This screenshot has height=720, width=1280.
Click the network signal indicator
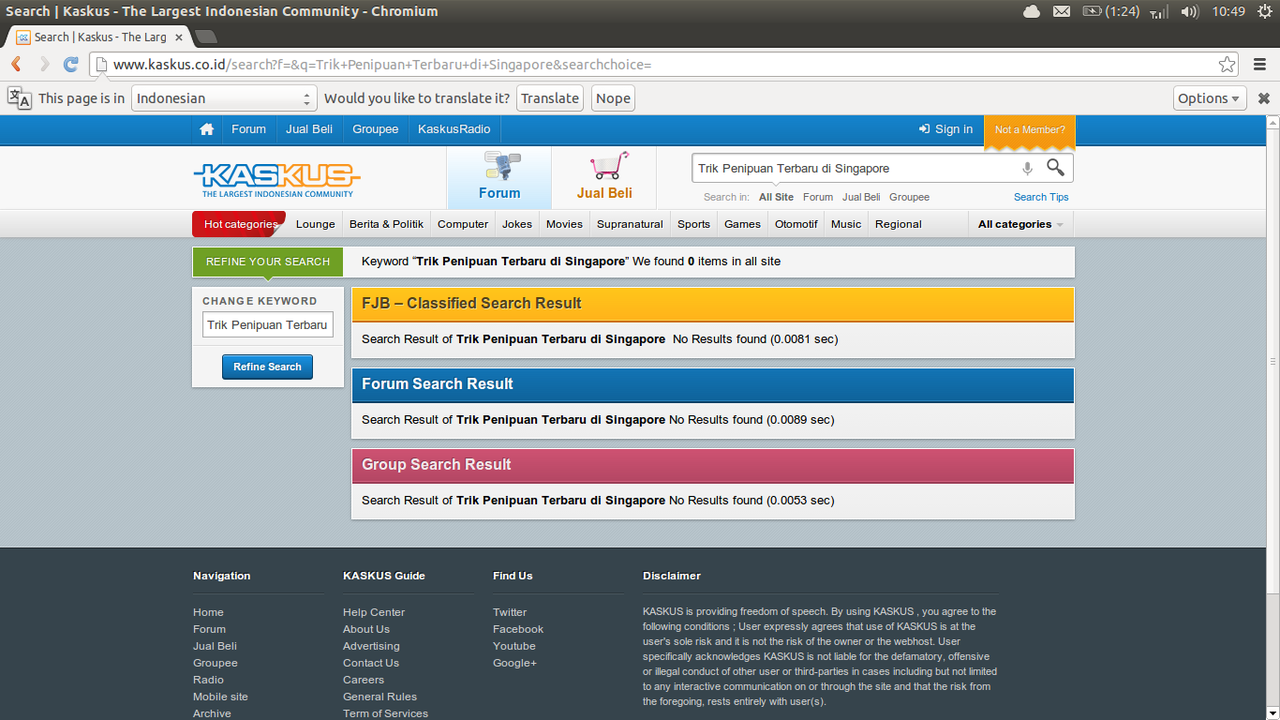[1159, 11]
